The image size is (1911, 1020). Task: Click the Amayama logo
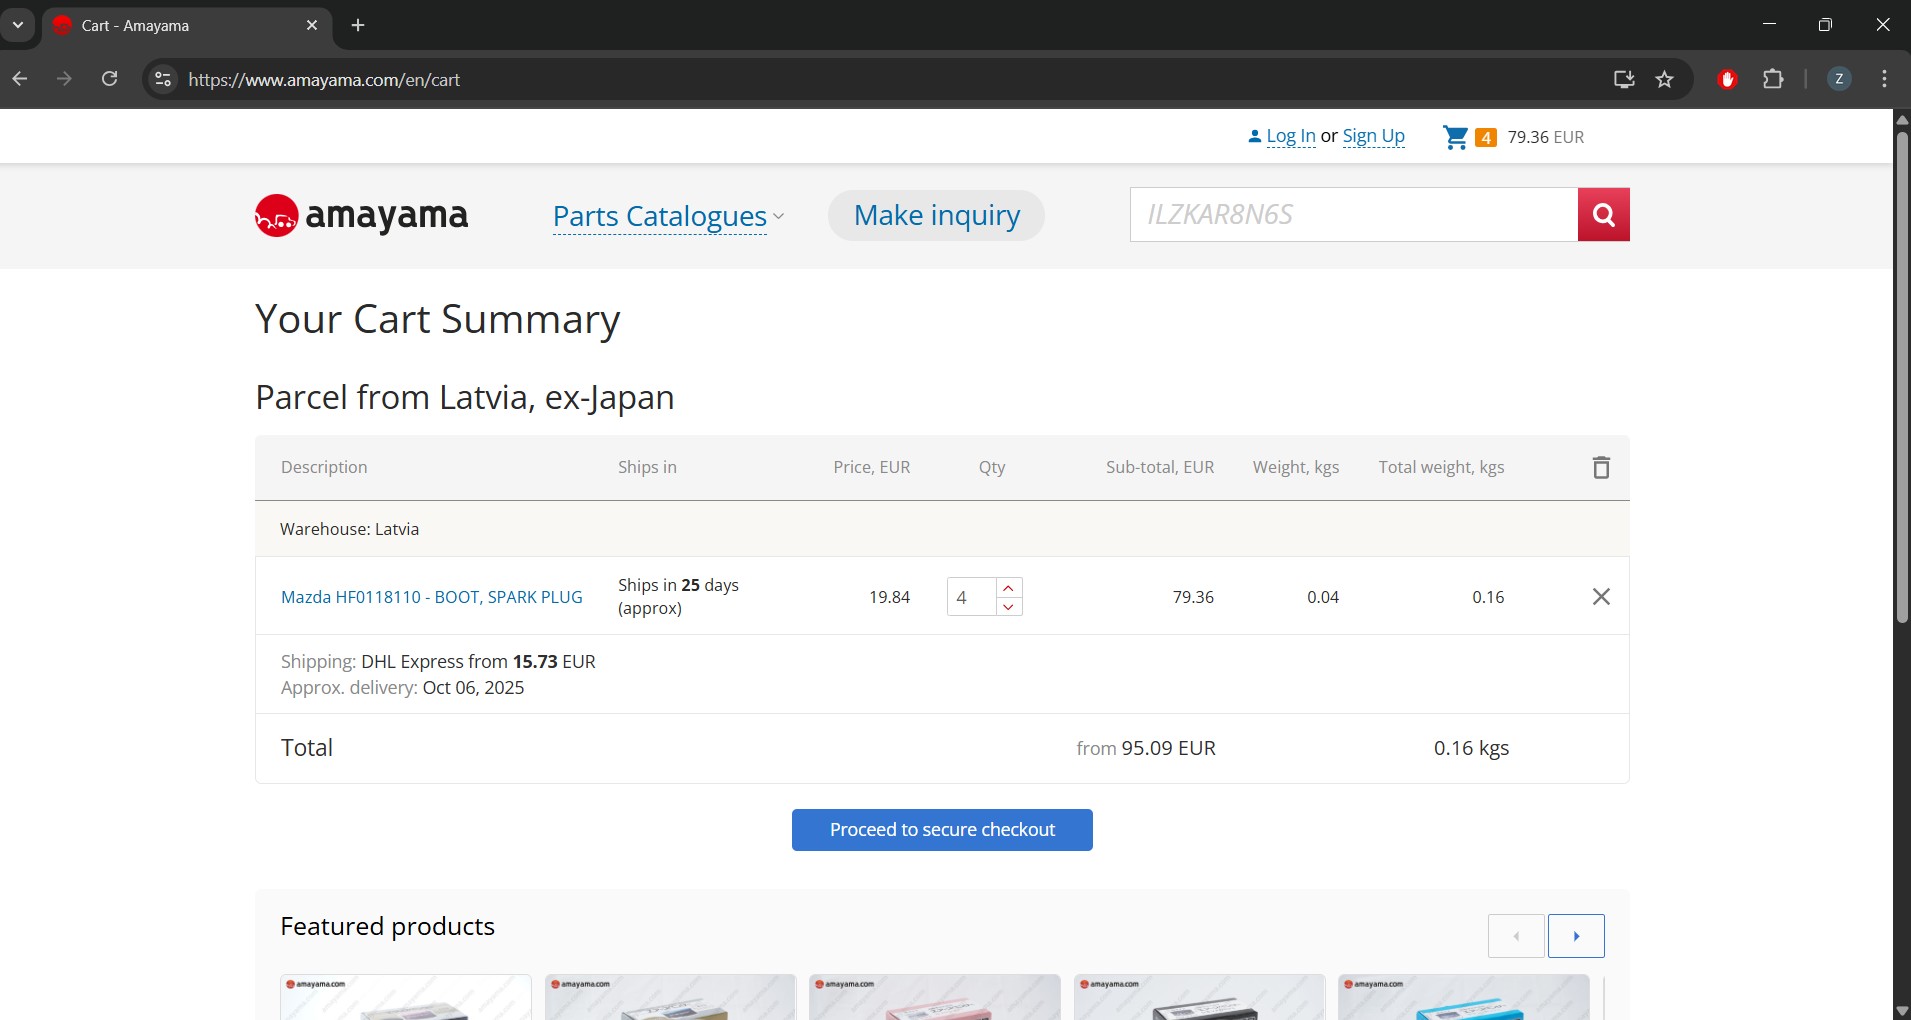(x=361, y=215)
